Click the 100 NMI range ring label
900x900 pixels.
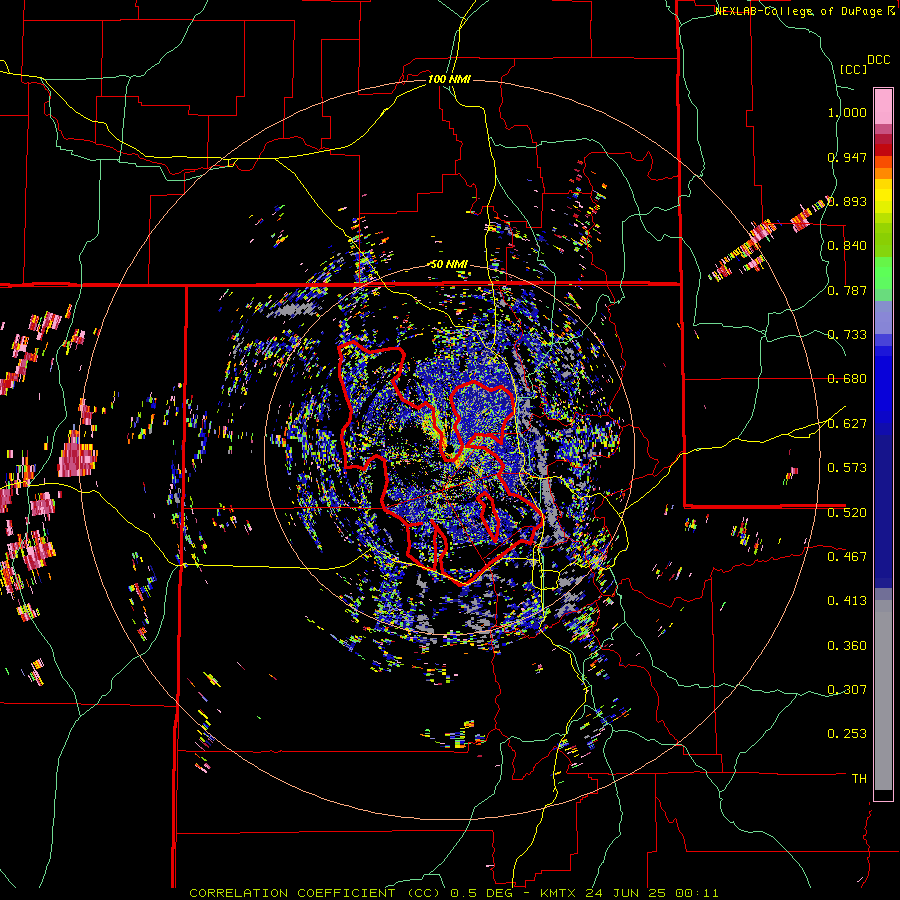449,79
